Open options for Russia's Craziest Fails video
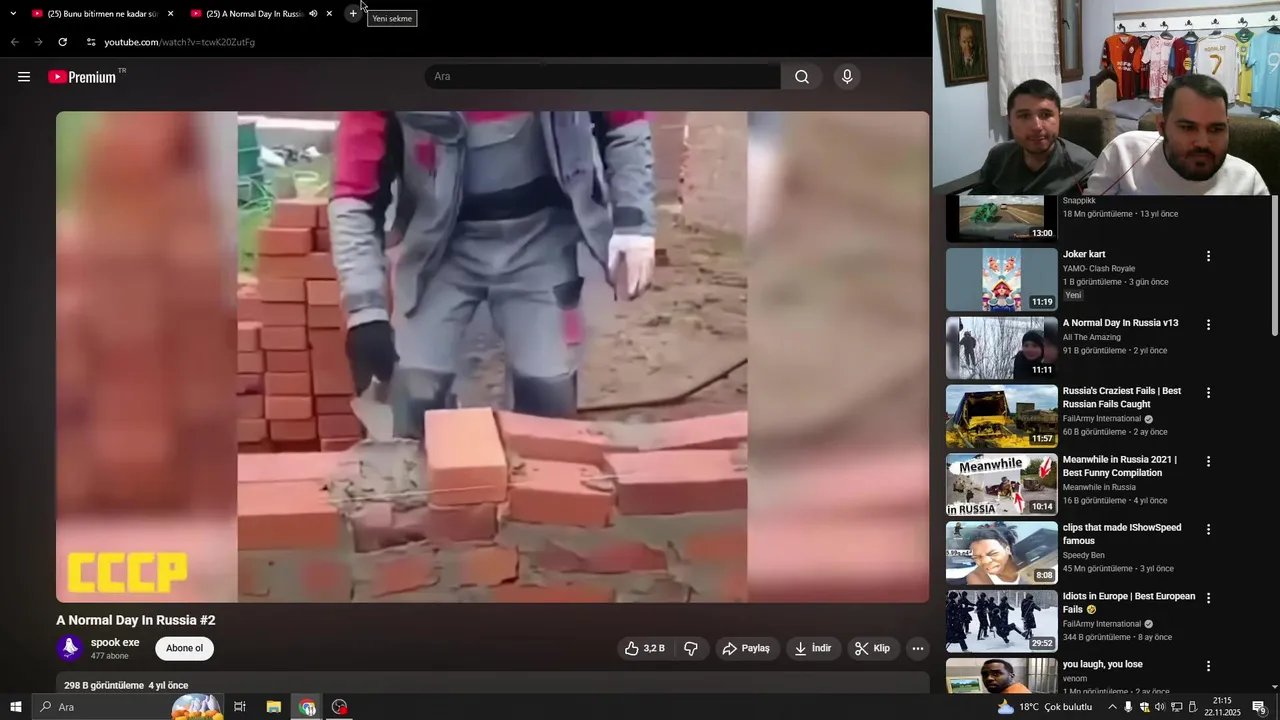 1208,393
